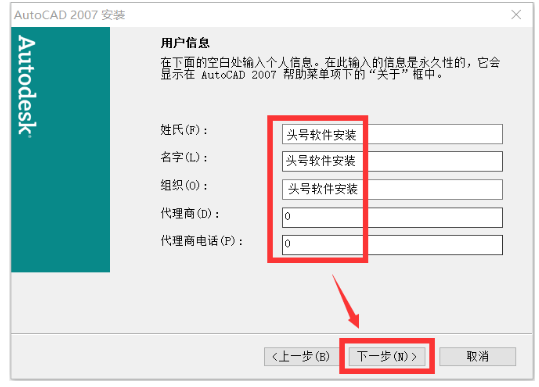Click the 组织(O): label

click(x=184, y=186)
